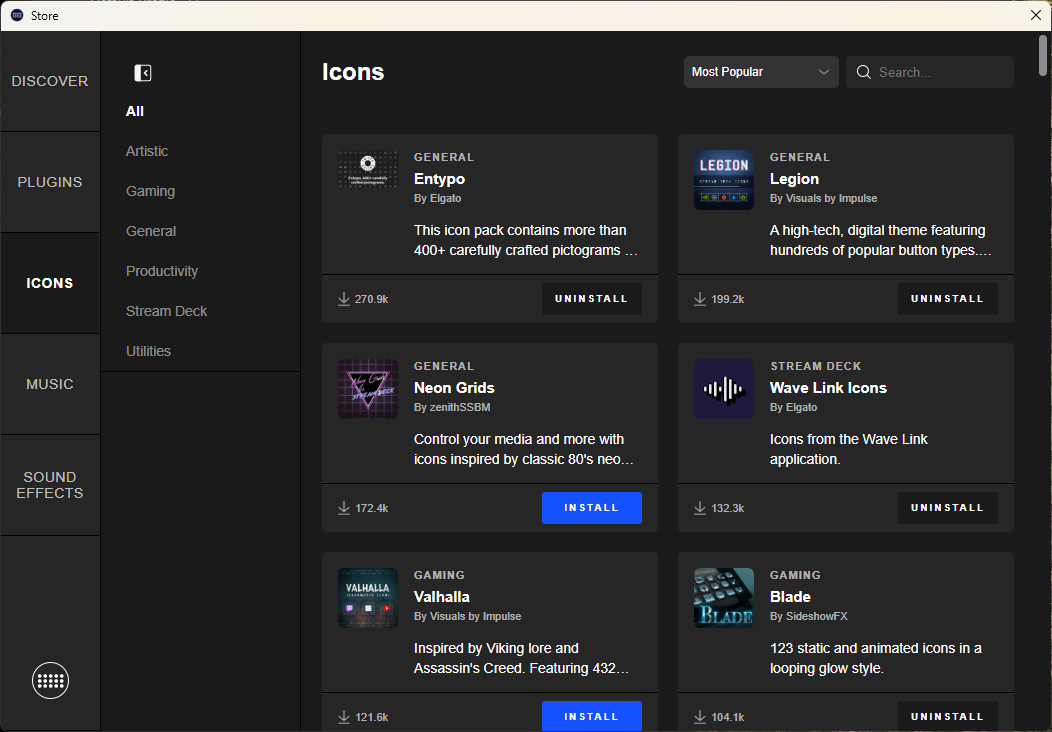This screenshot has width=1052, height=732.
Task: Open the Wave Link Icons title
Action: [828, 388]
